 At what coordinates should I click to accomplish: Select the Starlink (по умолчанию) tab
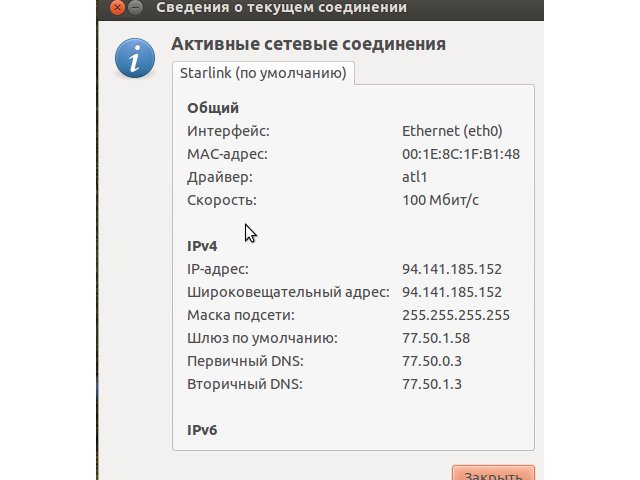click(x=263, y=73)
